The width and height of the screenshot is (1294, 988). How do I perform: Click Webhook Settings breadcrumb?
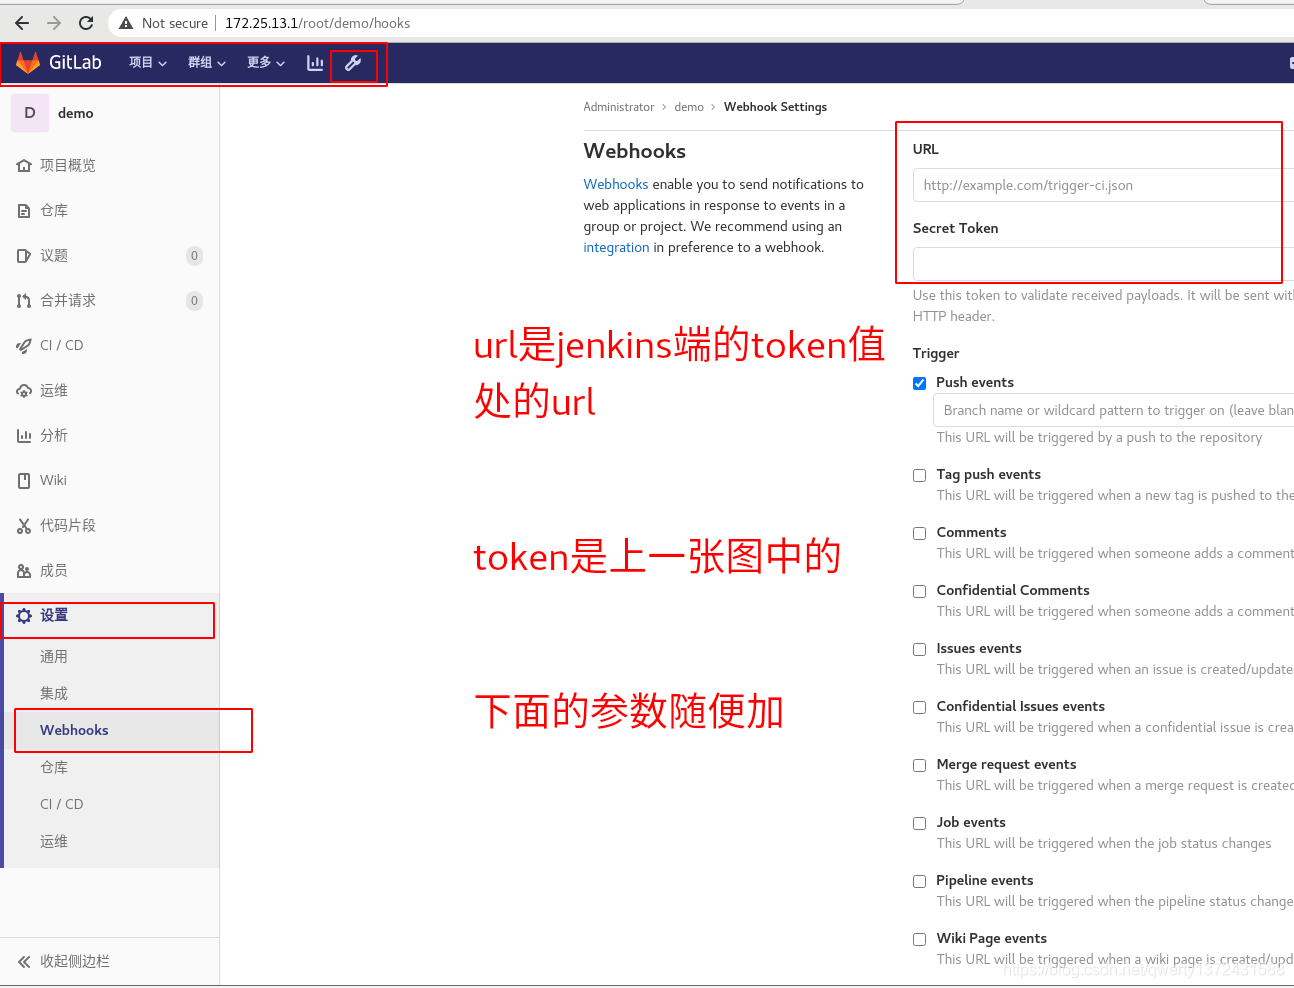pos(775,107)
